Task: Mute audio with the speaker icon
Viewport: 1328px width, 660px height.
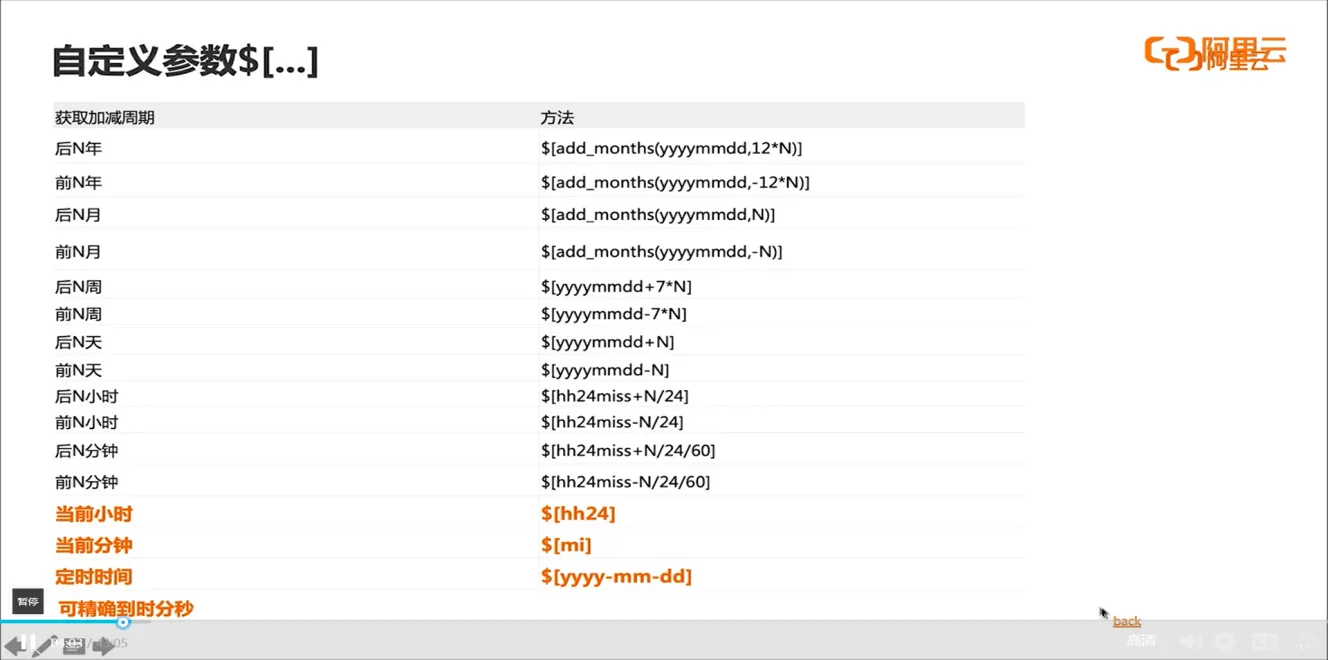Action: click(x=1189, y=642)
